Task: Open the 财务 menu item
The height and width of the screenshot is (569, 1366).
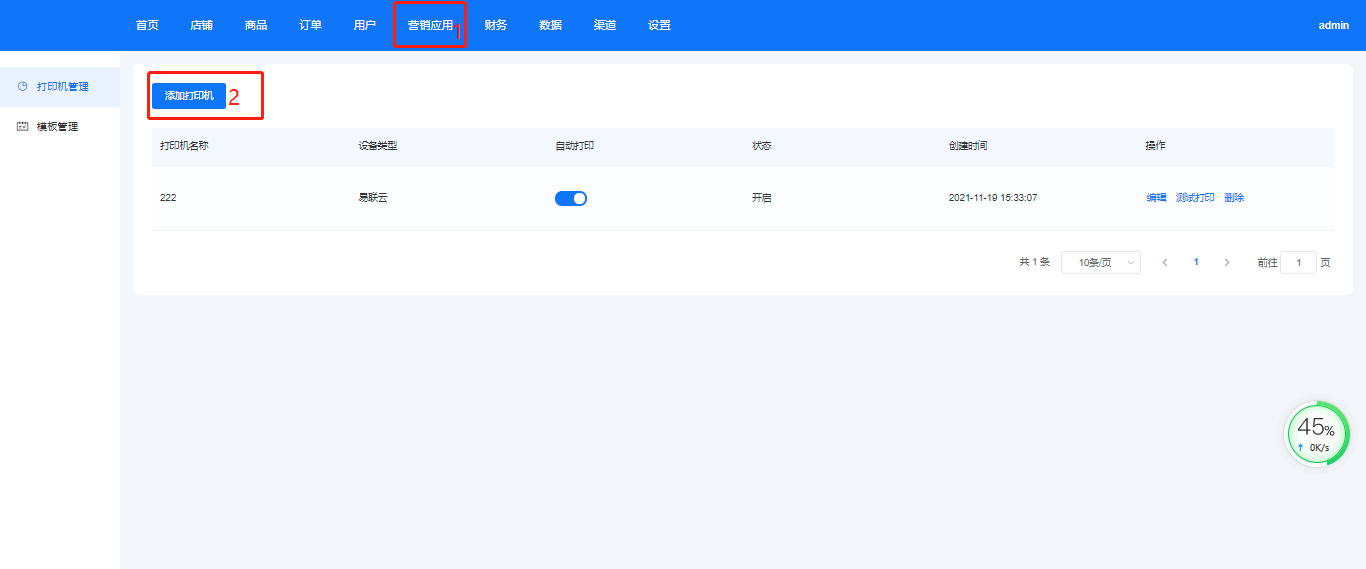Action: [x=496, y=25]
